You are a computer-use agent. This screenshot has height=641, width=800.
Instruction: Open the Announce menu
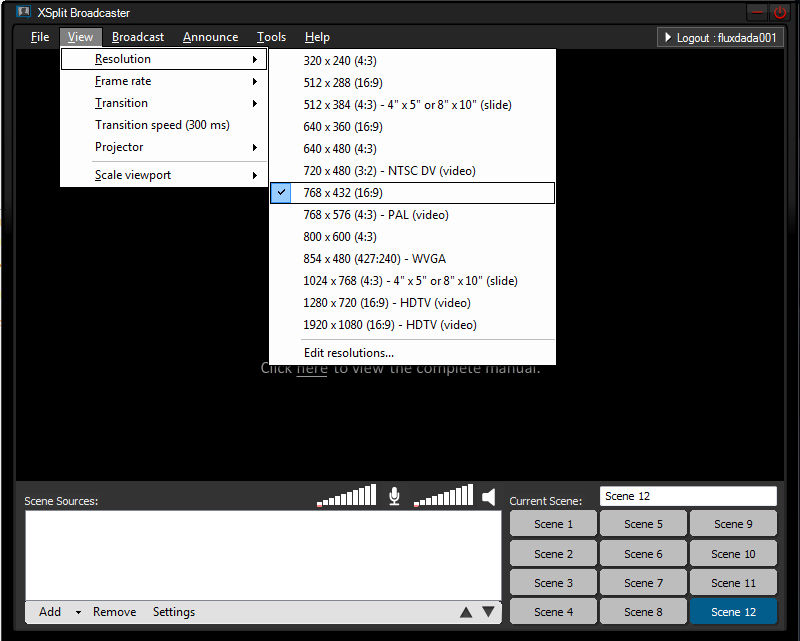coord(209,37)
